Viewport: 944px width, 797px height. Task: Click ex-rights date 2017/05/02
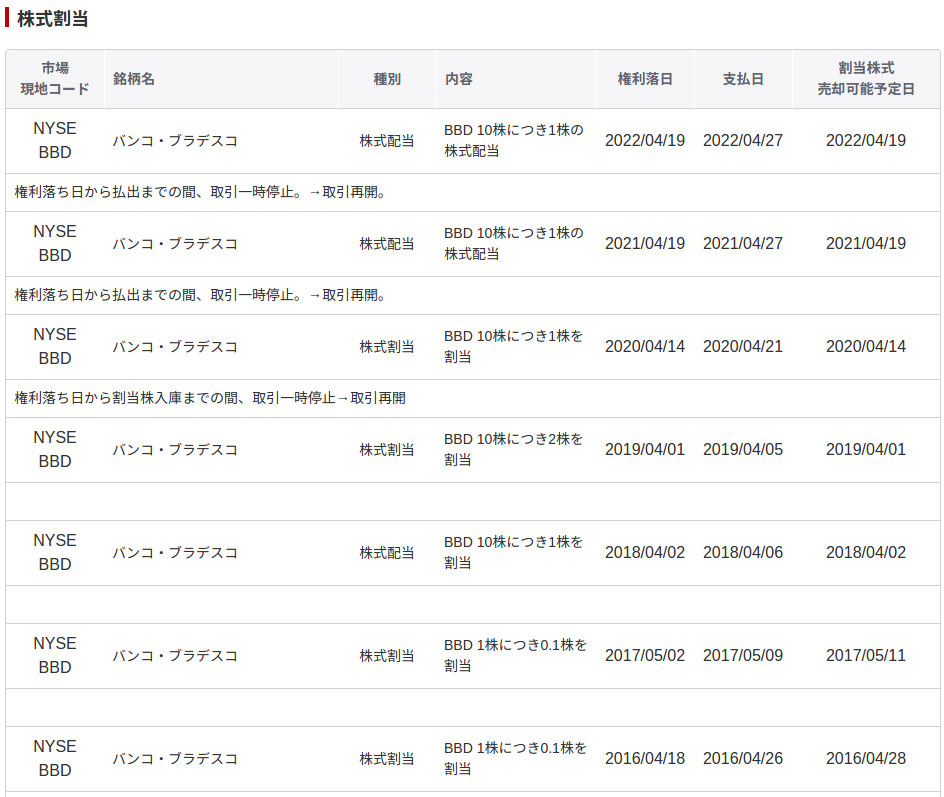[645, 656]
